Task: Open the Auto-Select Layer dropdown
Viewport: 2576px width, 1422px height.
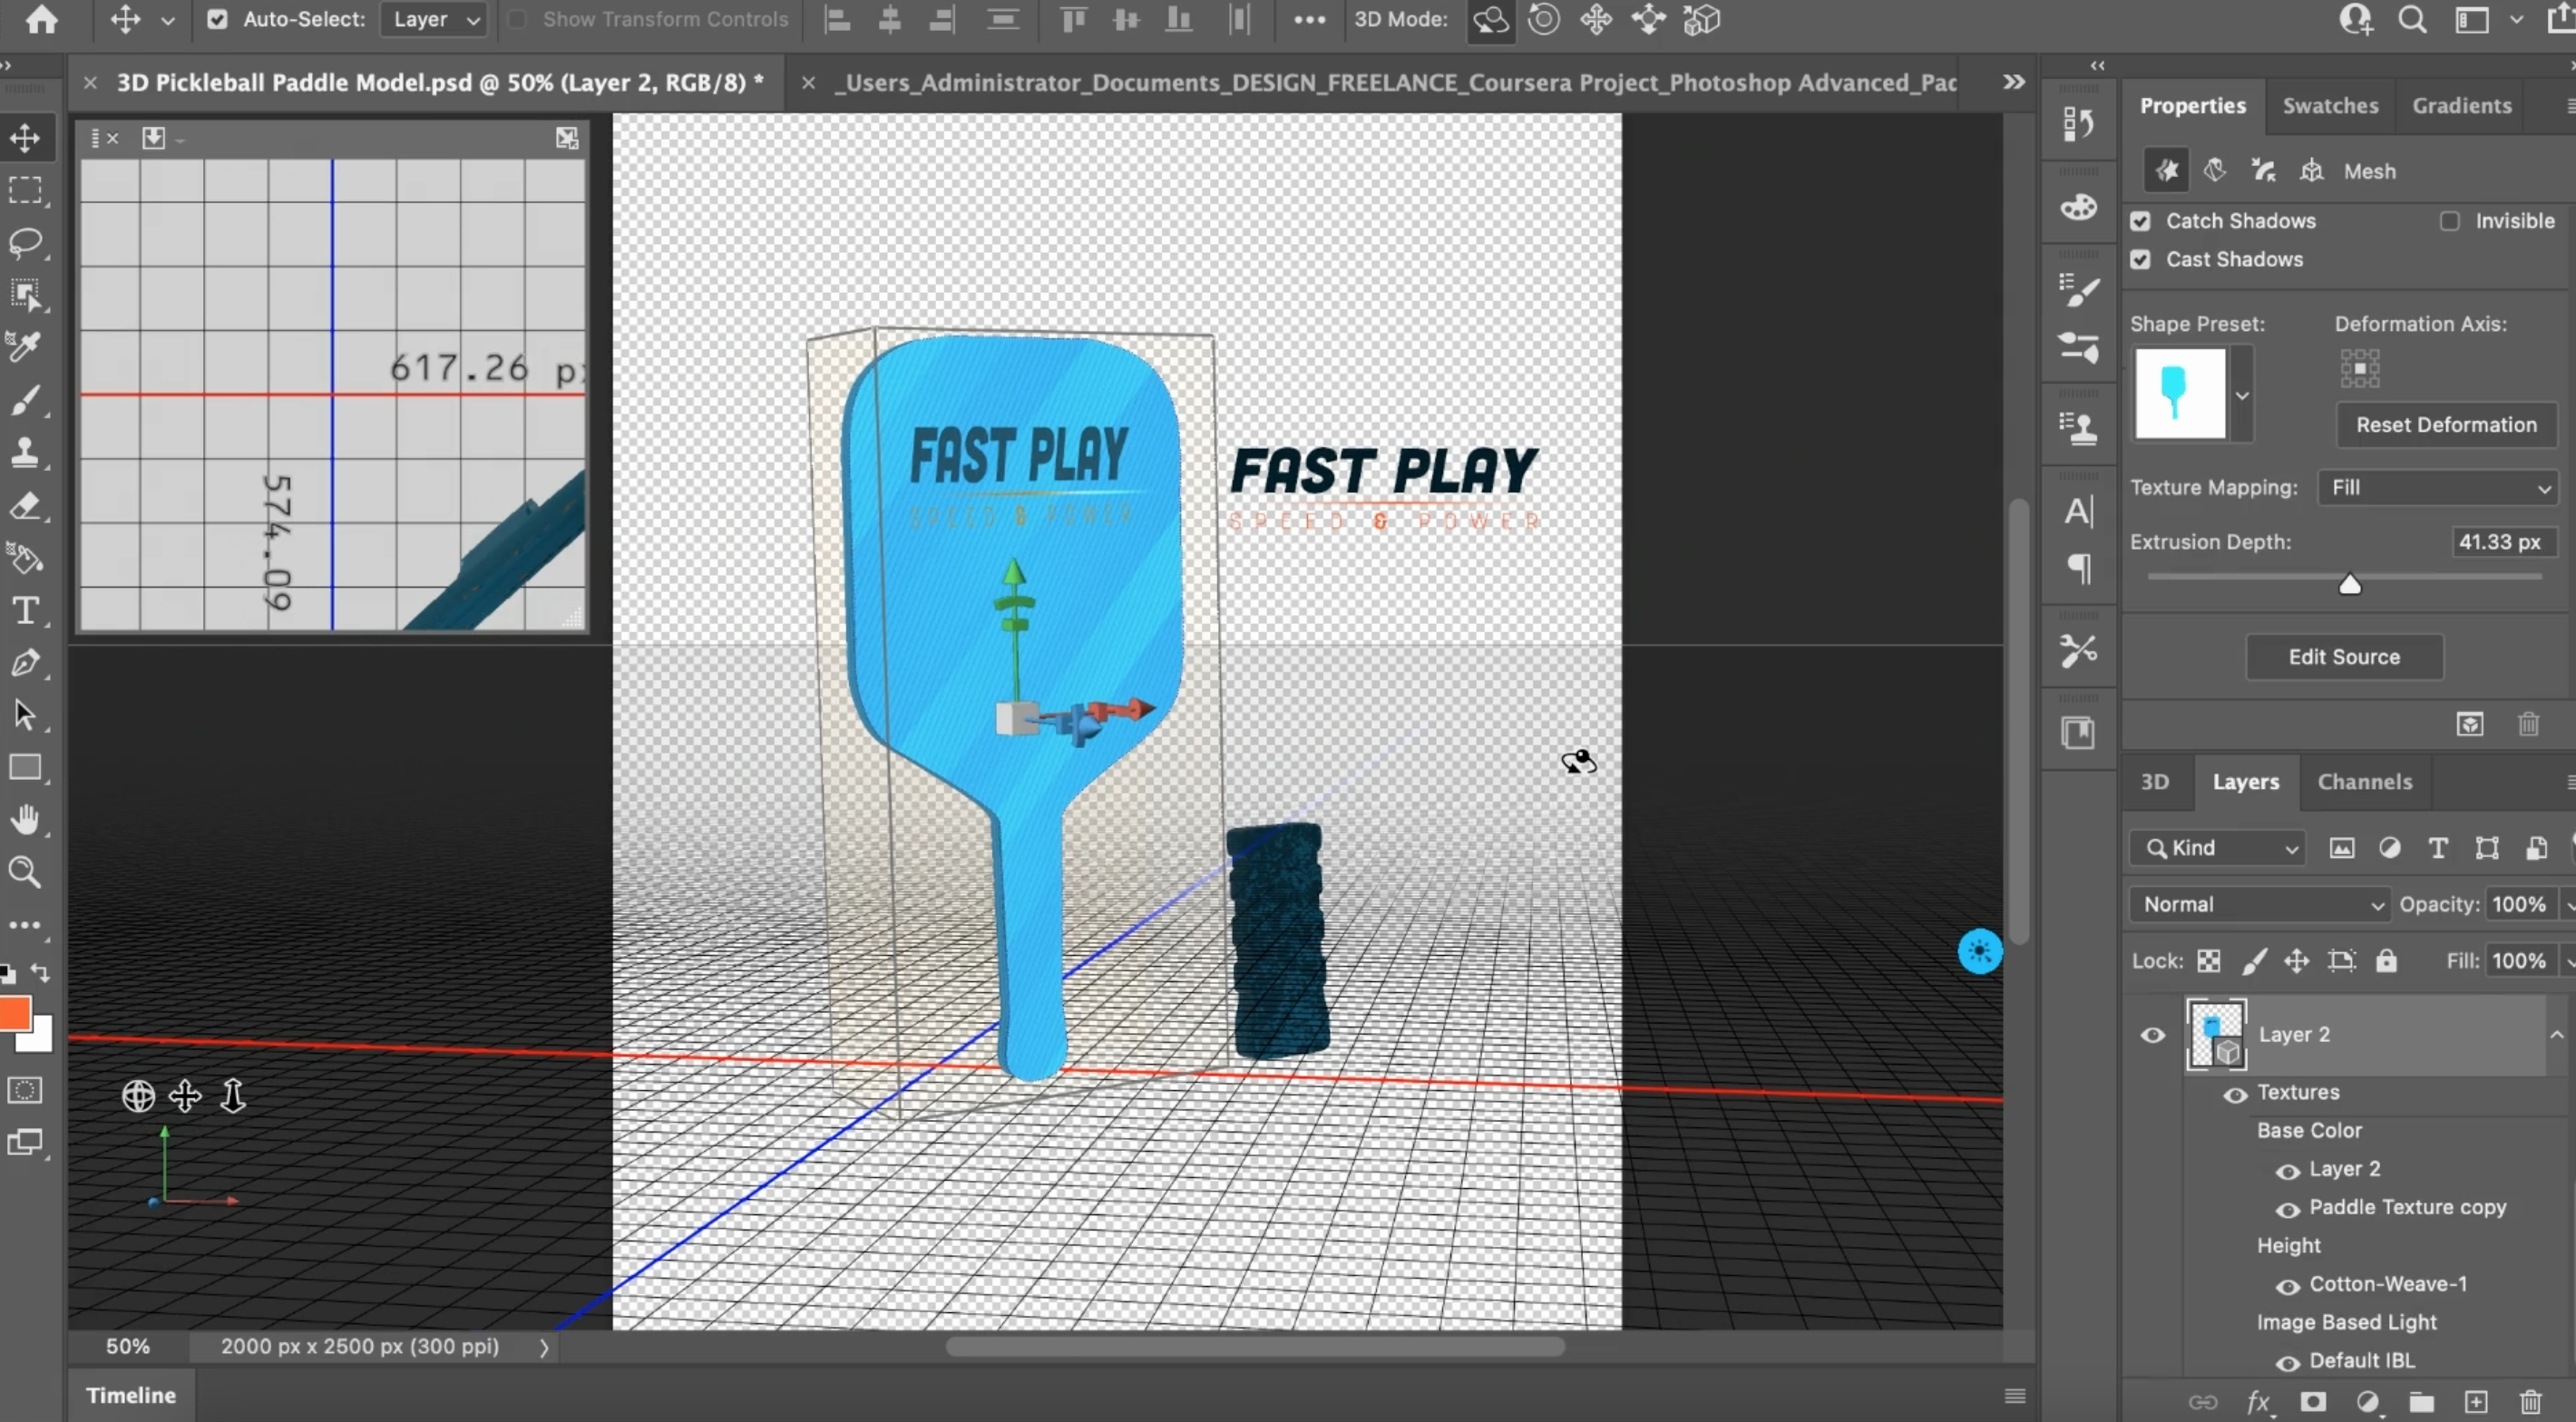Action: (435, 19)
